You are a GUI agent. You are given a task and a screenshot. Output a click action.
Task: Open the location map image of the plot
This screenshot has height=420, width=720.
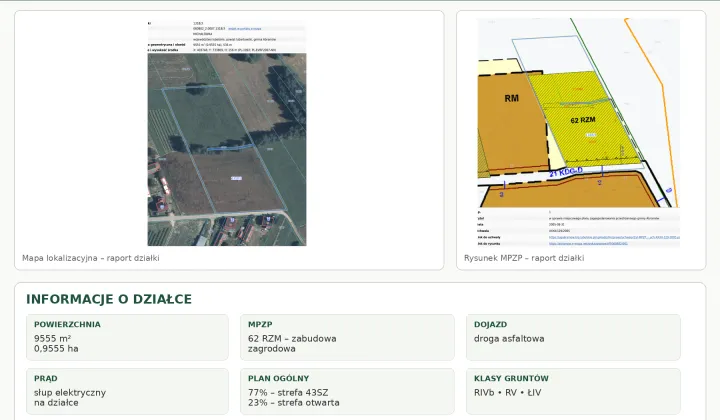click(227, 133)
